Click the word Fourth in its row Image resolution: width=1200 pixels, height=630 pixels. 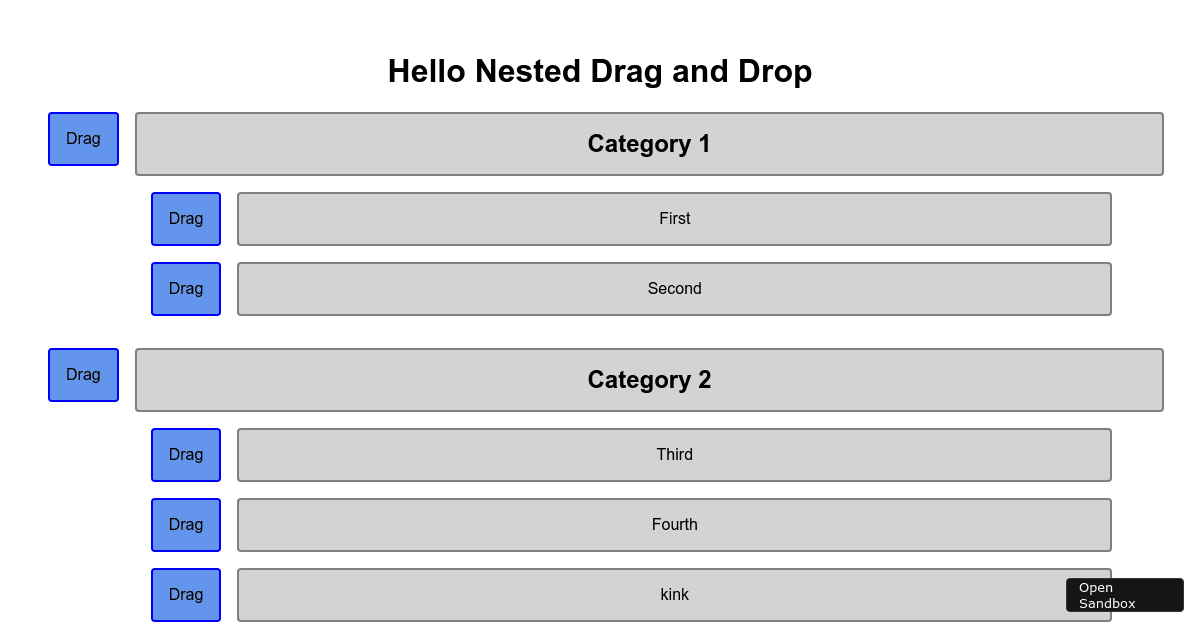[x=674, y=525]
